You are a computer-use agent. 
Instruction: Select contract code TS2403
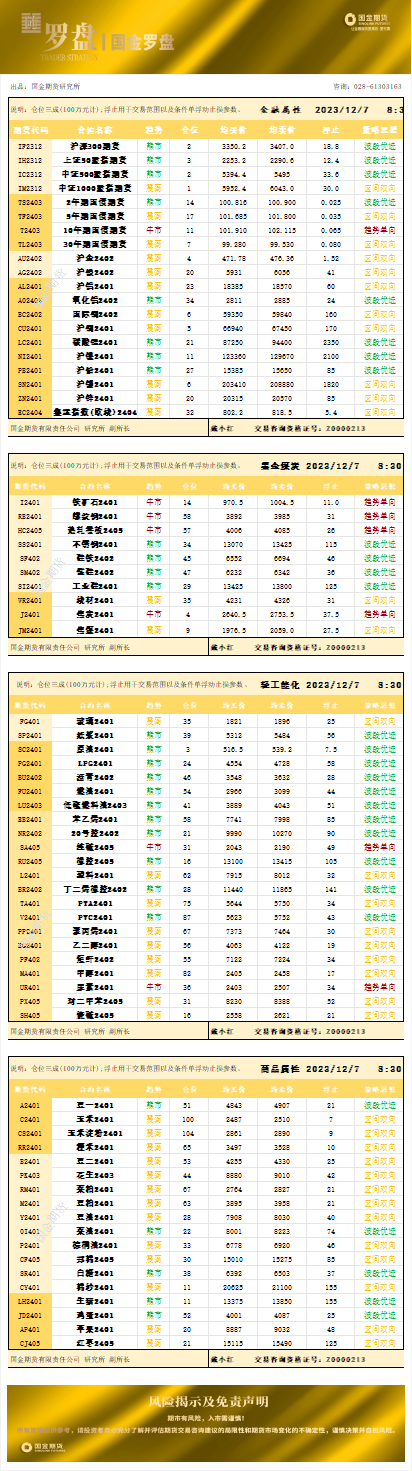[x=30, y=202]
